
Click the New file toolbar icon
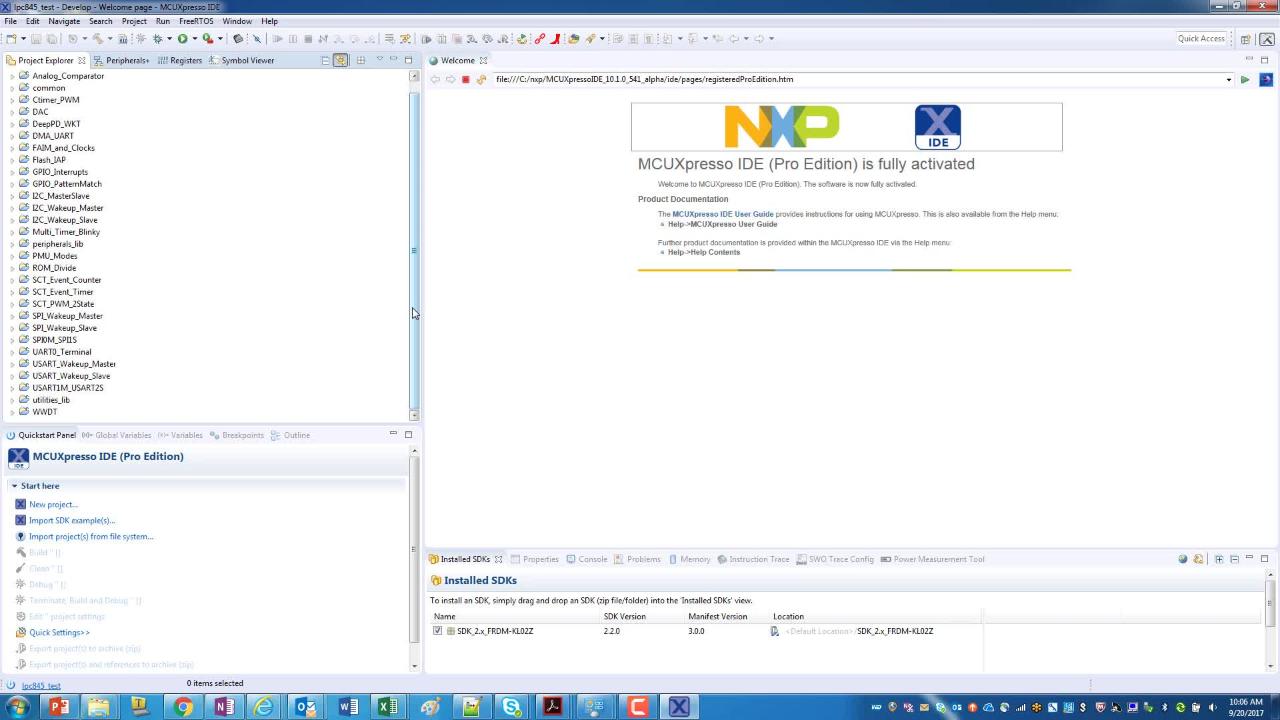(11, 39)
